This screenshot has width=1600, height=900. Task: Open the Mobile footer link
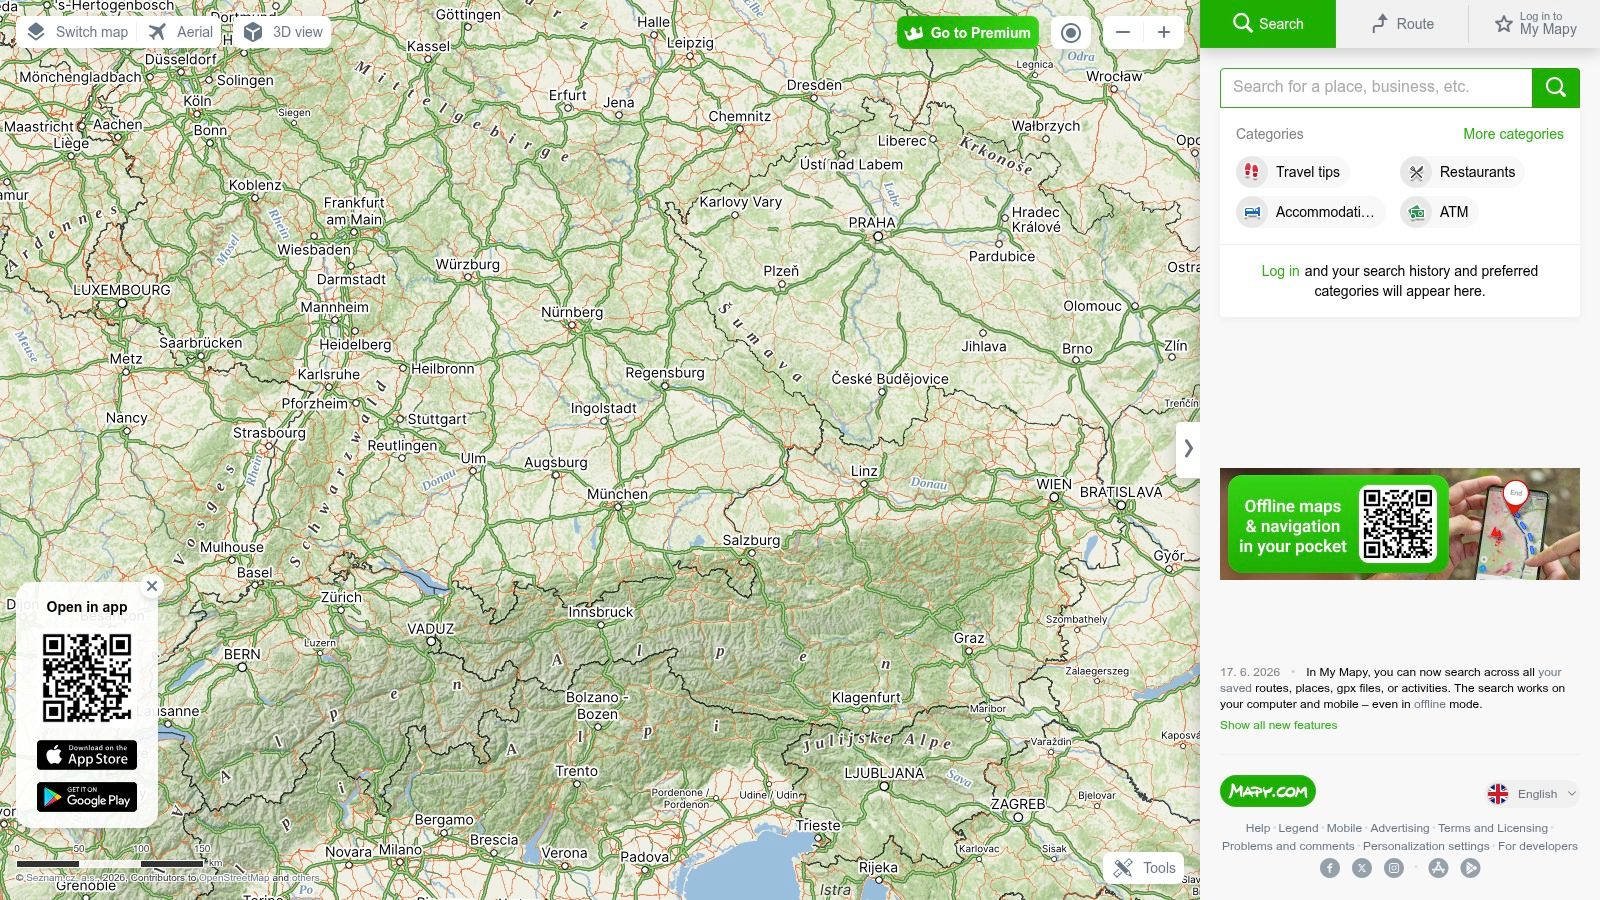point(1344,828)
